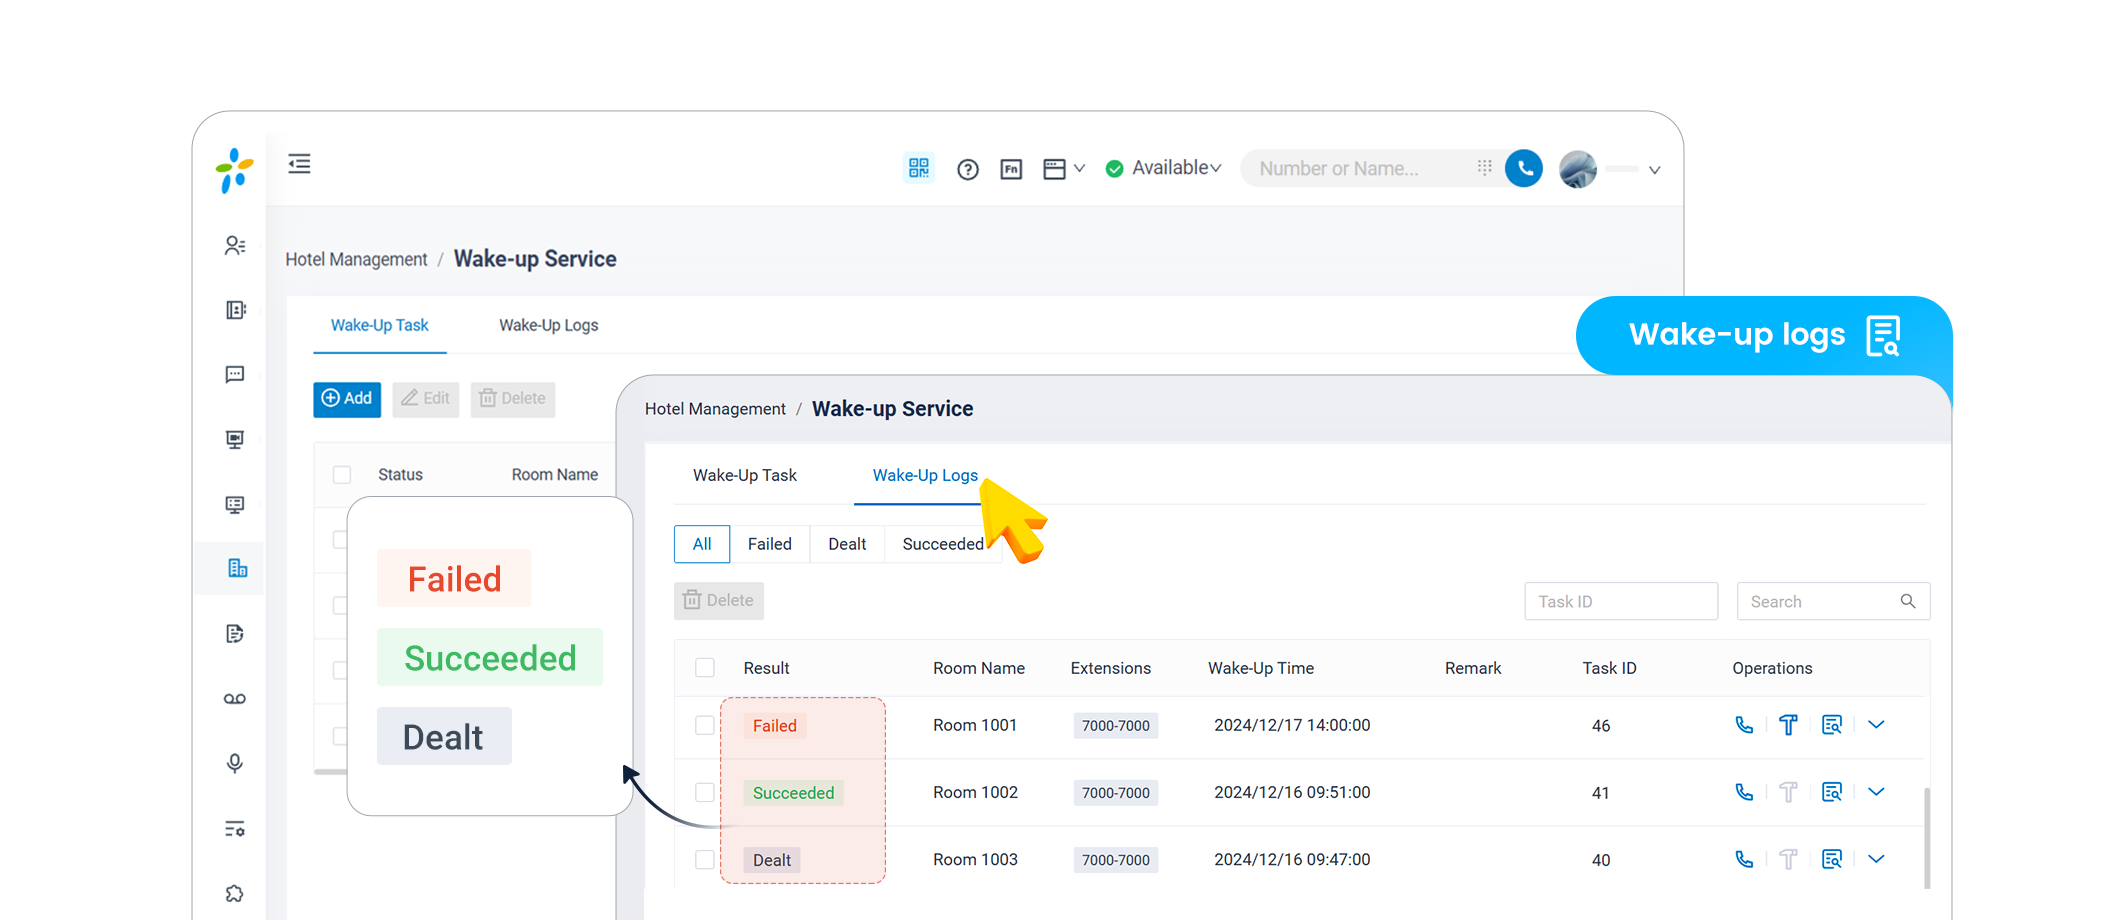Filter logs by All
The width and height of the screenshot is (2127, 920).
tap(702, 544)
